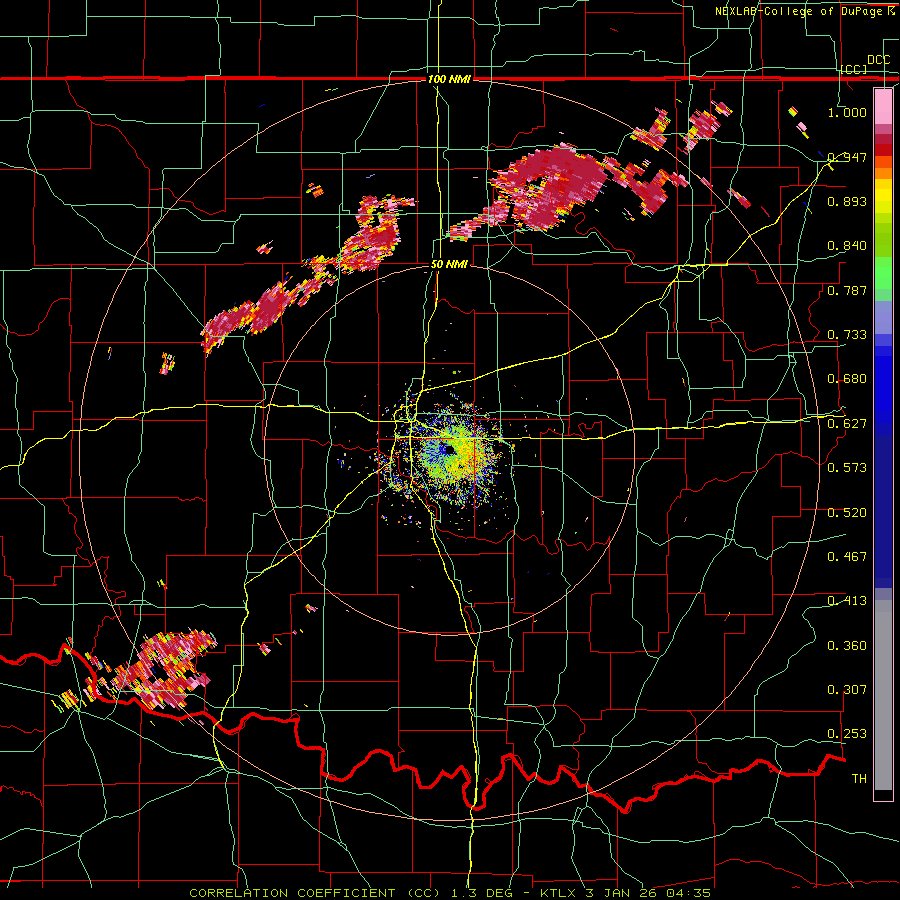Image resolution: width=900 pixels, height=900 pixels.
Task: Click the 0.573 scale value
Action: click(x=847, y=468)
